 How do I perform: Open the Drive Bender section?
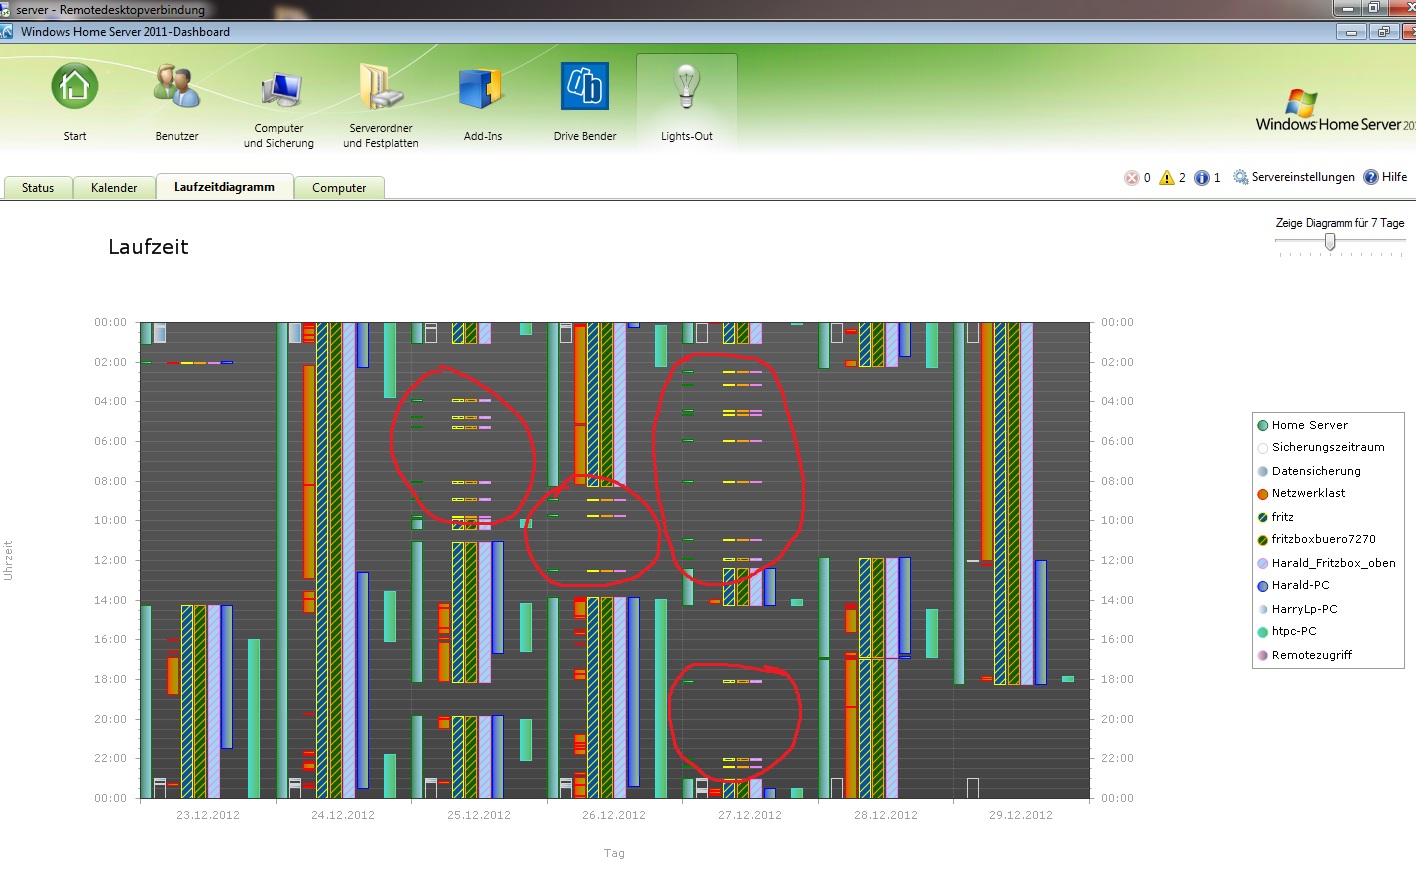click(584, 88)
